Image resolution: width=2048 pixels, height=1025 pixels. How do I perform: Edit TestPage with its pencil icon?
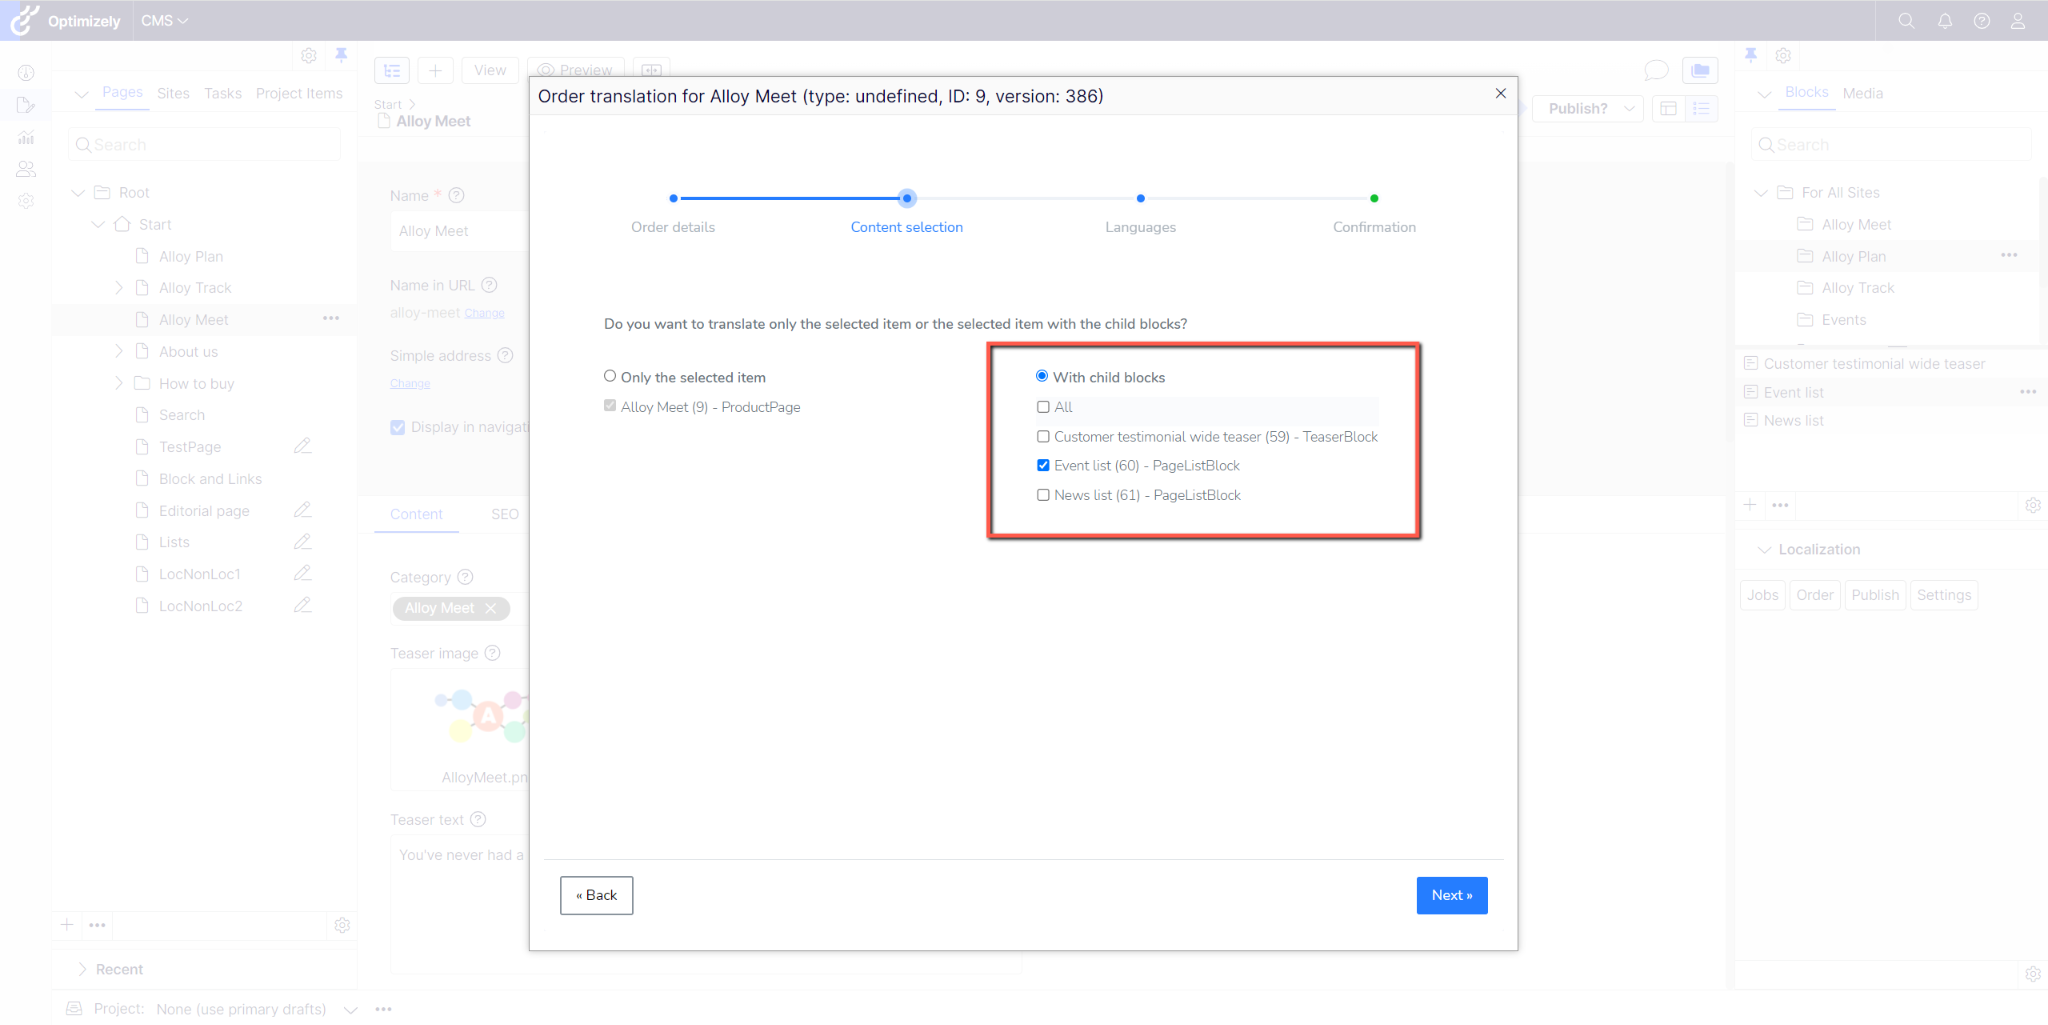(302, 446)
